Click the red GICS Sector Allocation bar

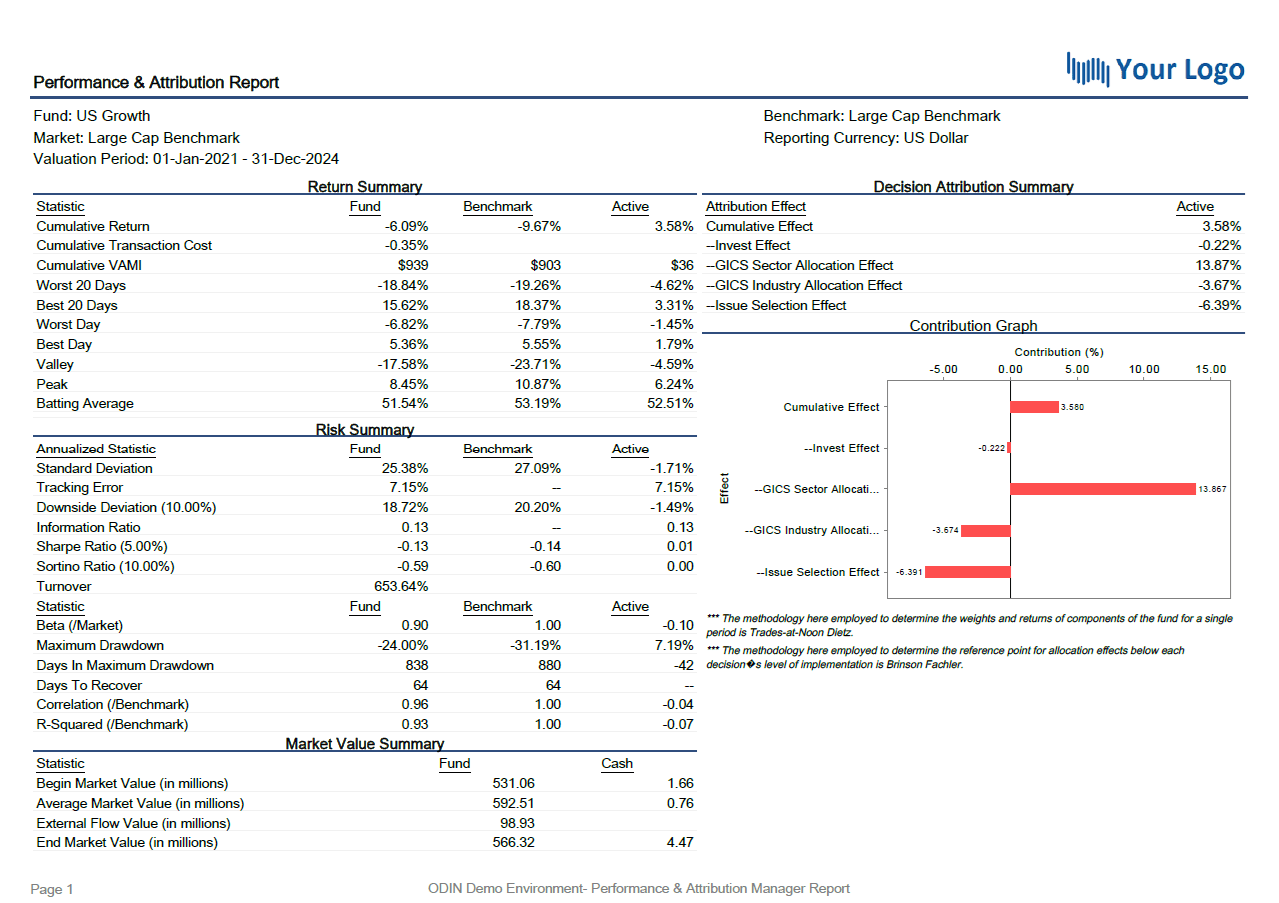(x=1102, y=489)
